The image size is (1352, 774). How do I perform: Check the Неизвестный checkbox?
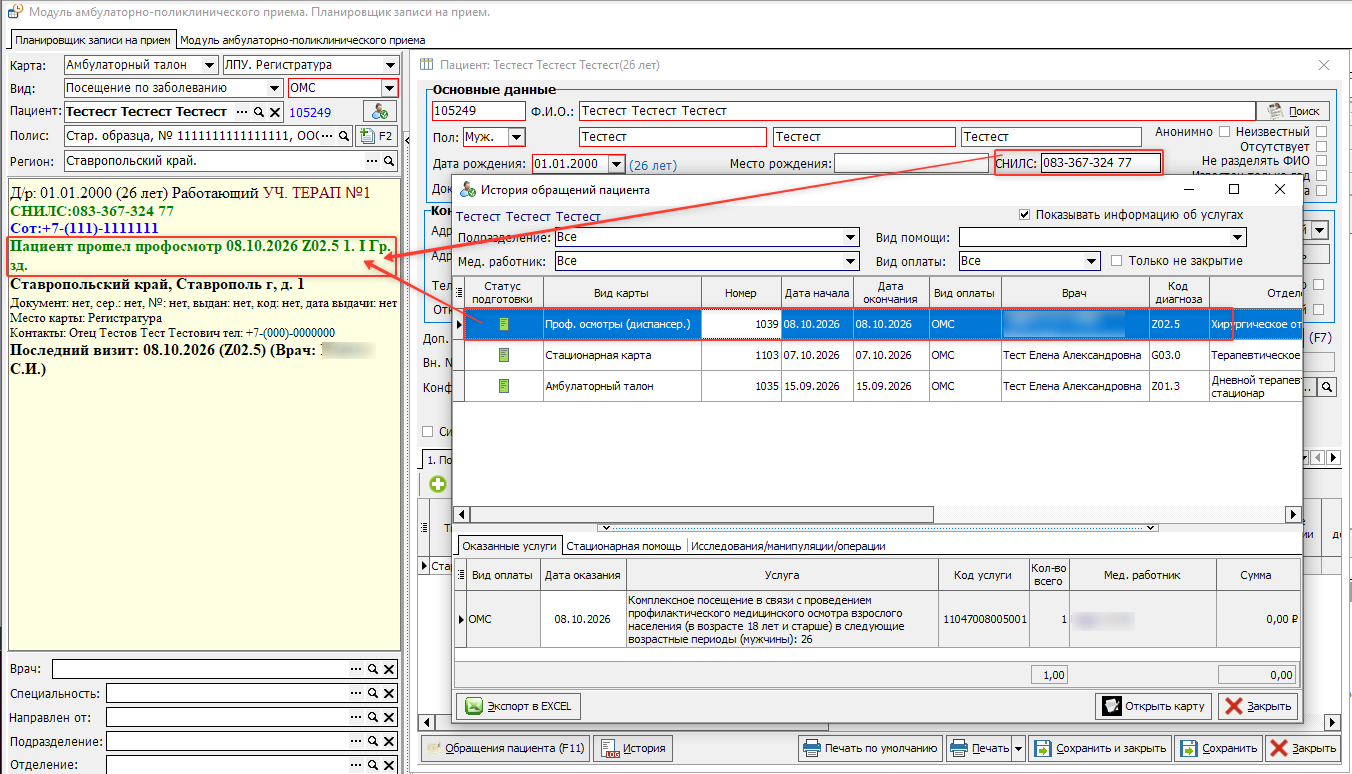pos(1322,131)
